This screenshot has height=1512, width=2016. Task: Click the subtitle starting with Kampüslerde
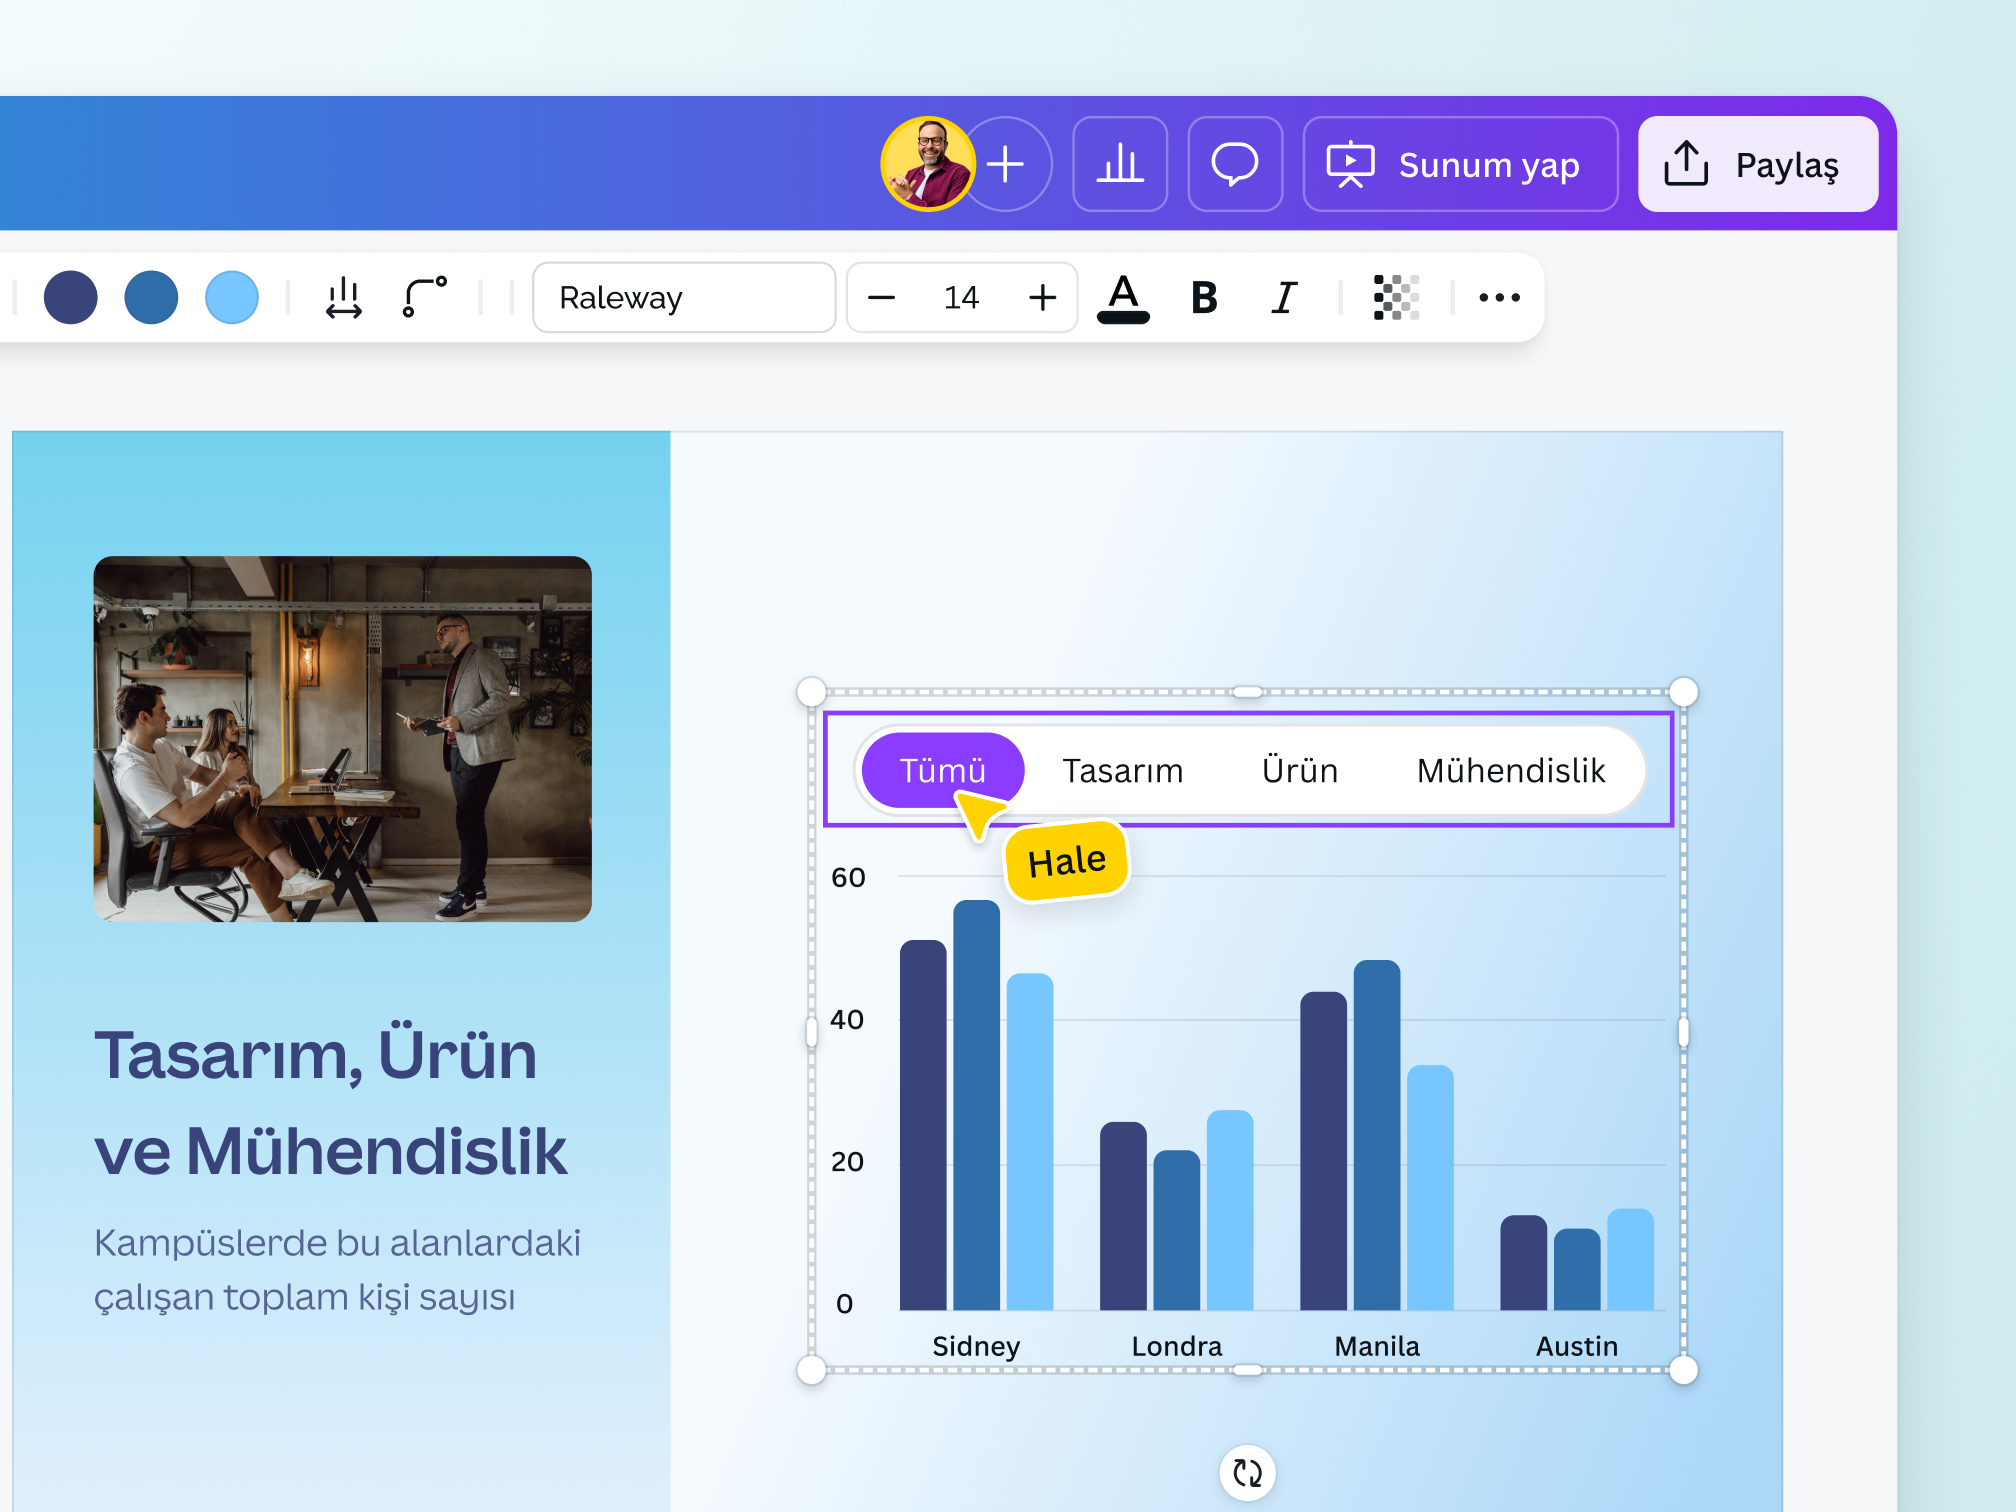tap(337, 1270)
